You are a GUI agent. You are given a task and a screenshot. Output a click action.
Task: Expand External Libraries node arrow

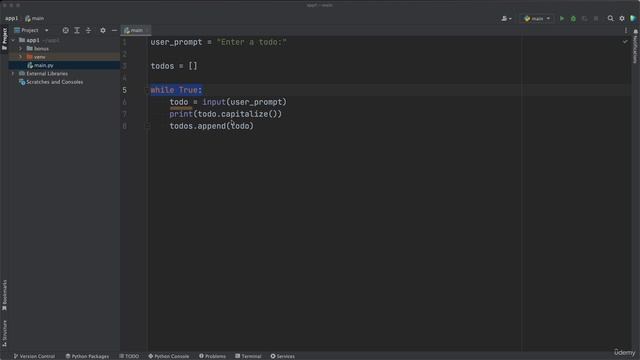[13, 73]
